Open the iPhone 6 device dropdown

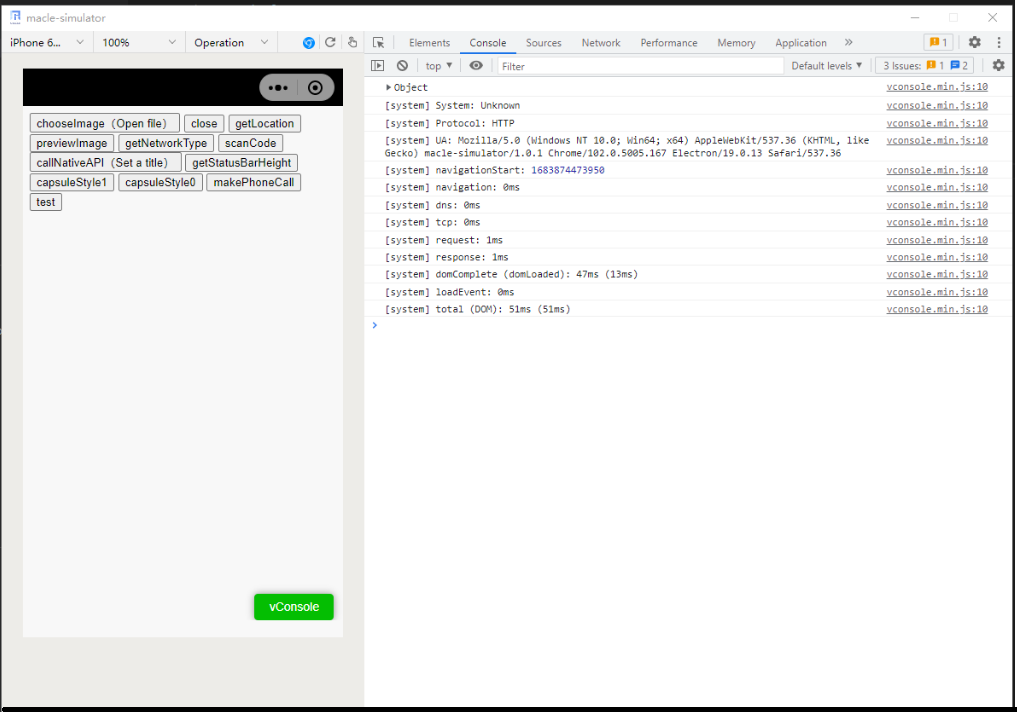[44, 42]
